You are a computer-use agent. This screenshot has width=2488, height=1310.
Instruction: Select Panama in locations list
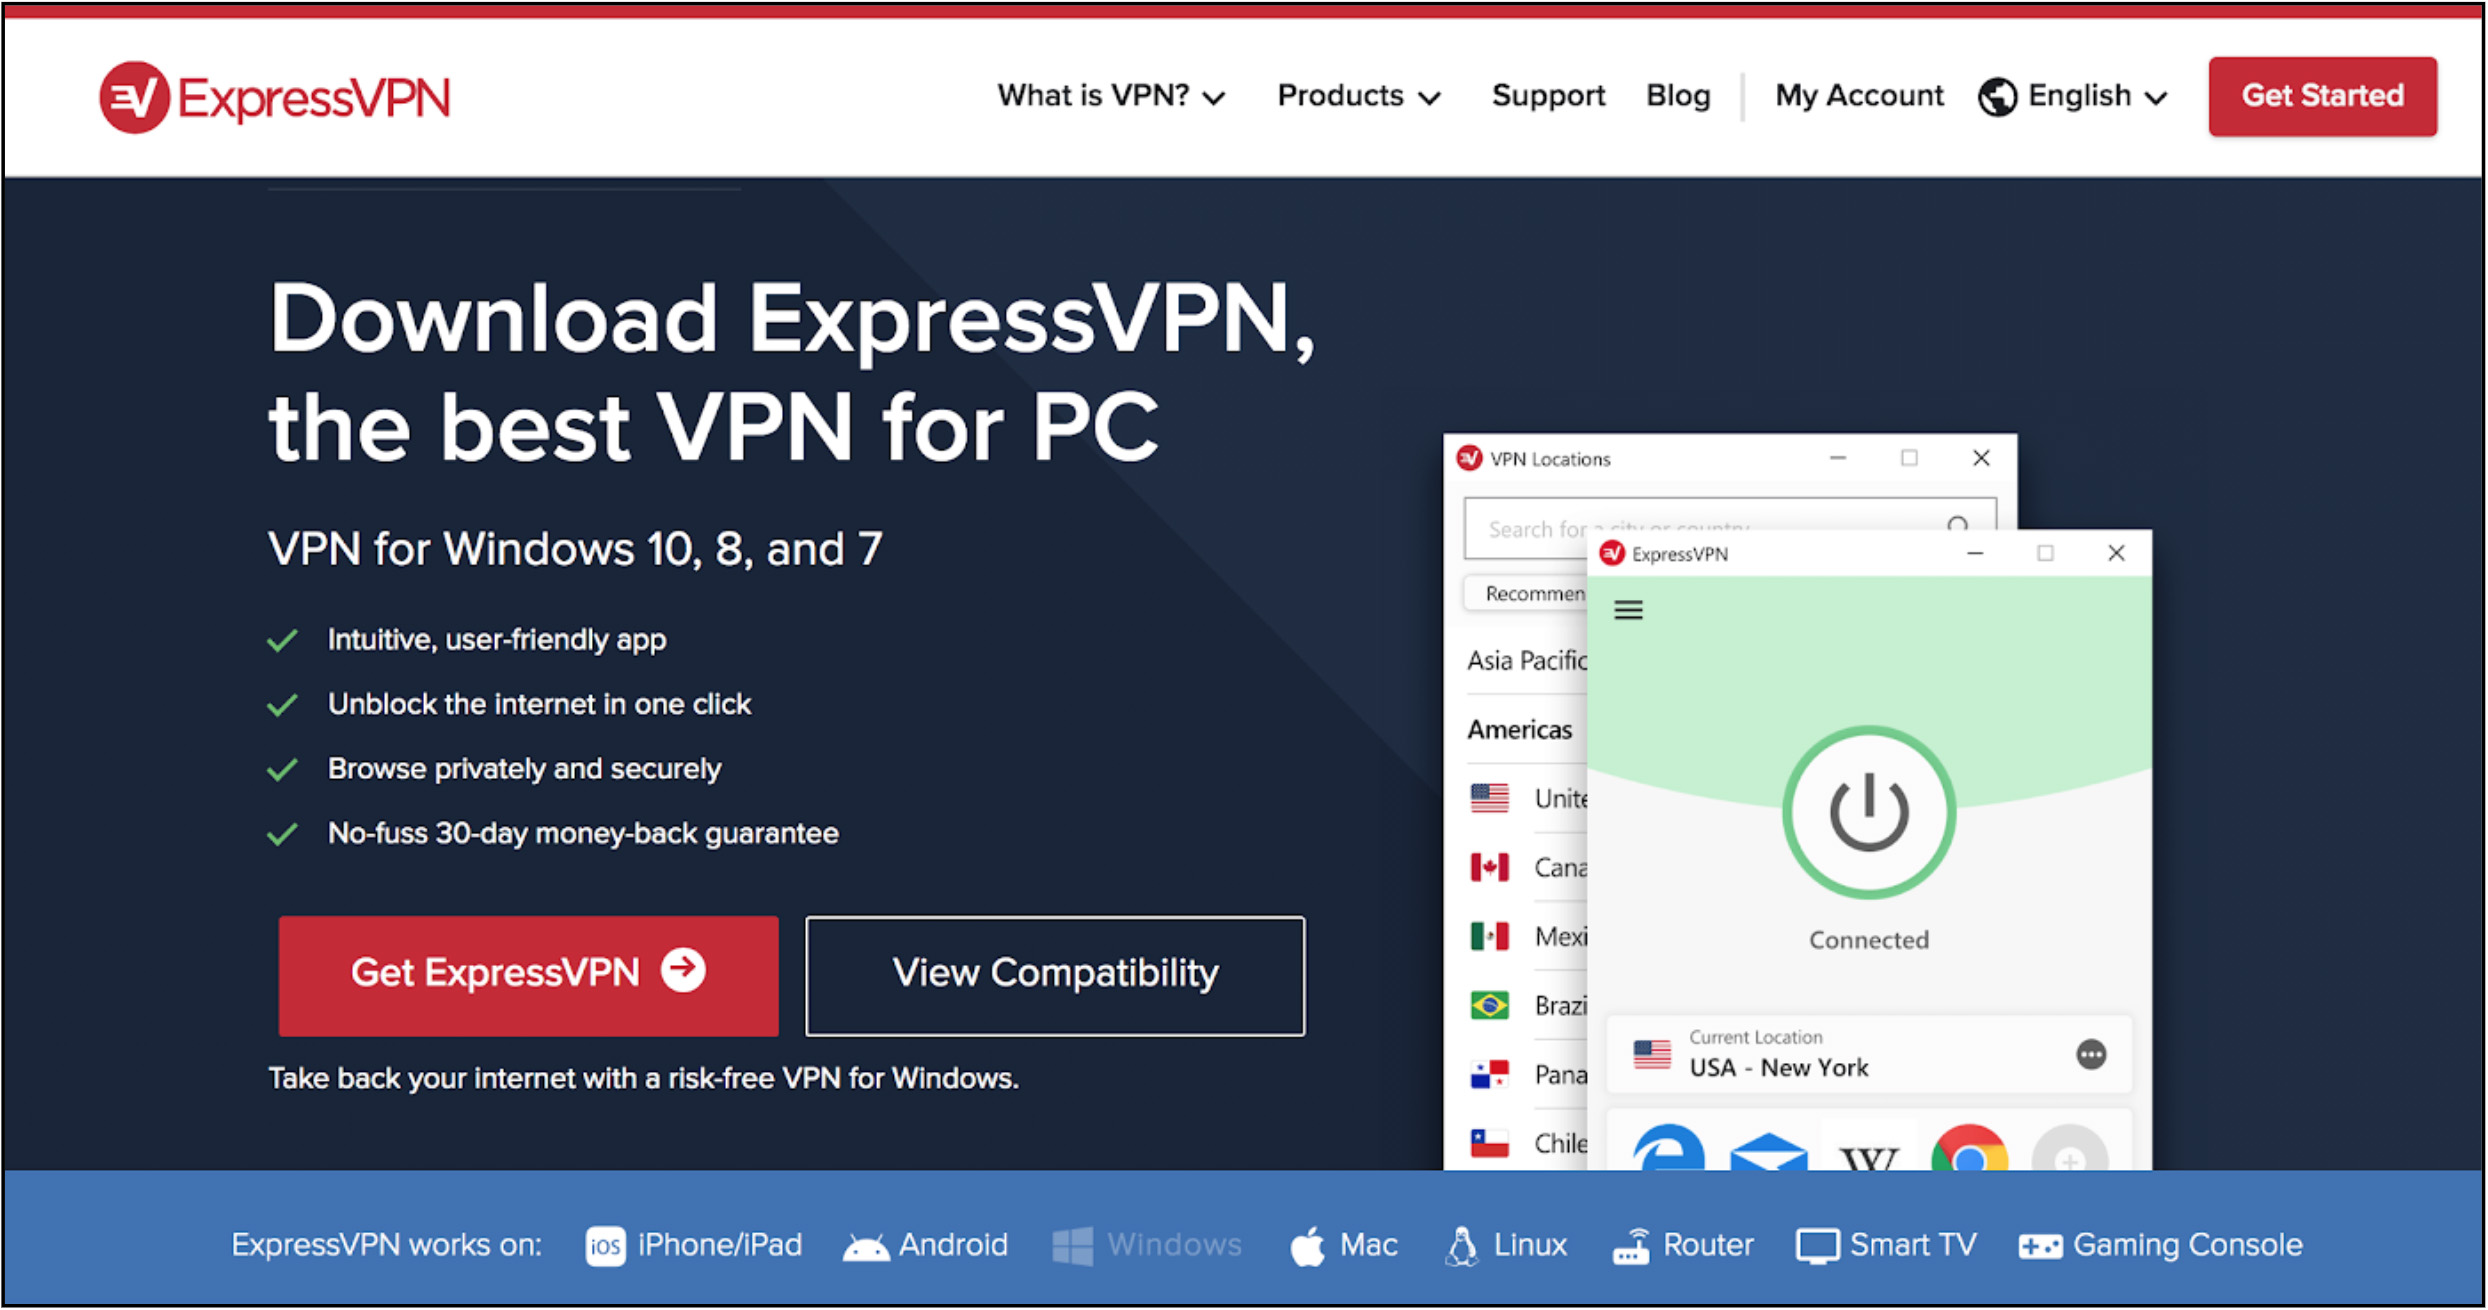[x=1528, y=1074]
